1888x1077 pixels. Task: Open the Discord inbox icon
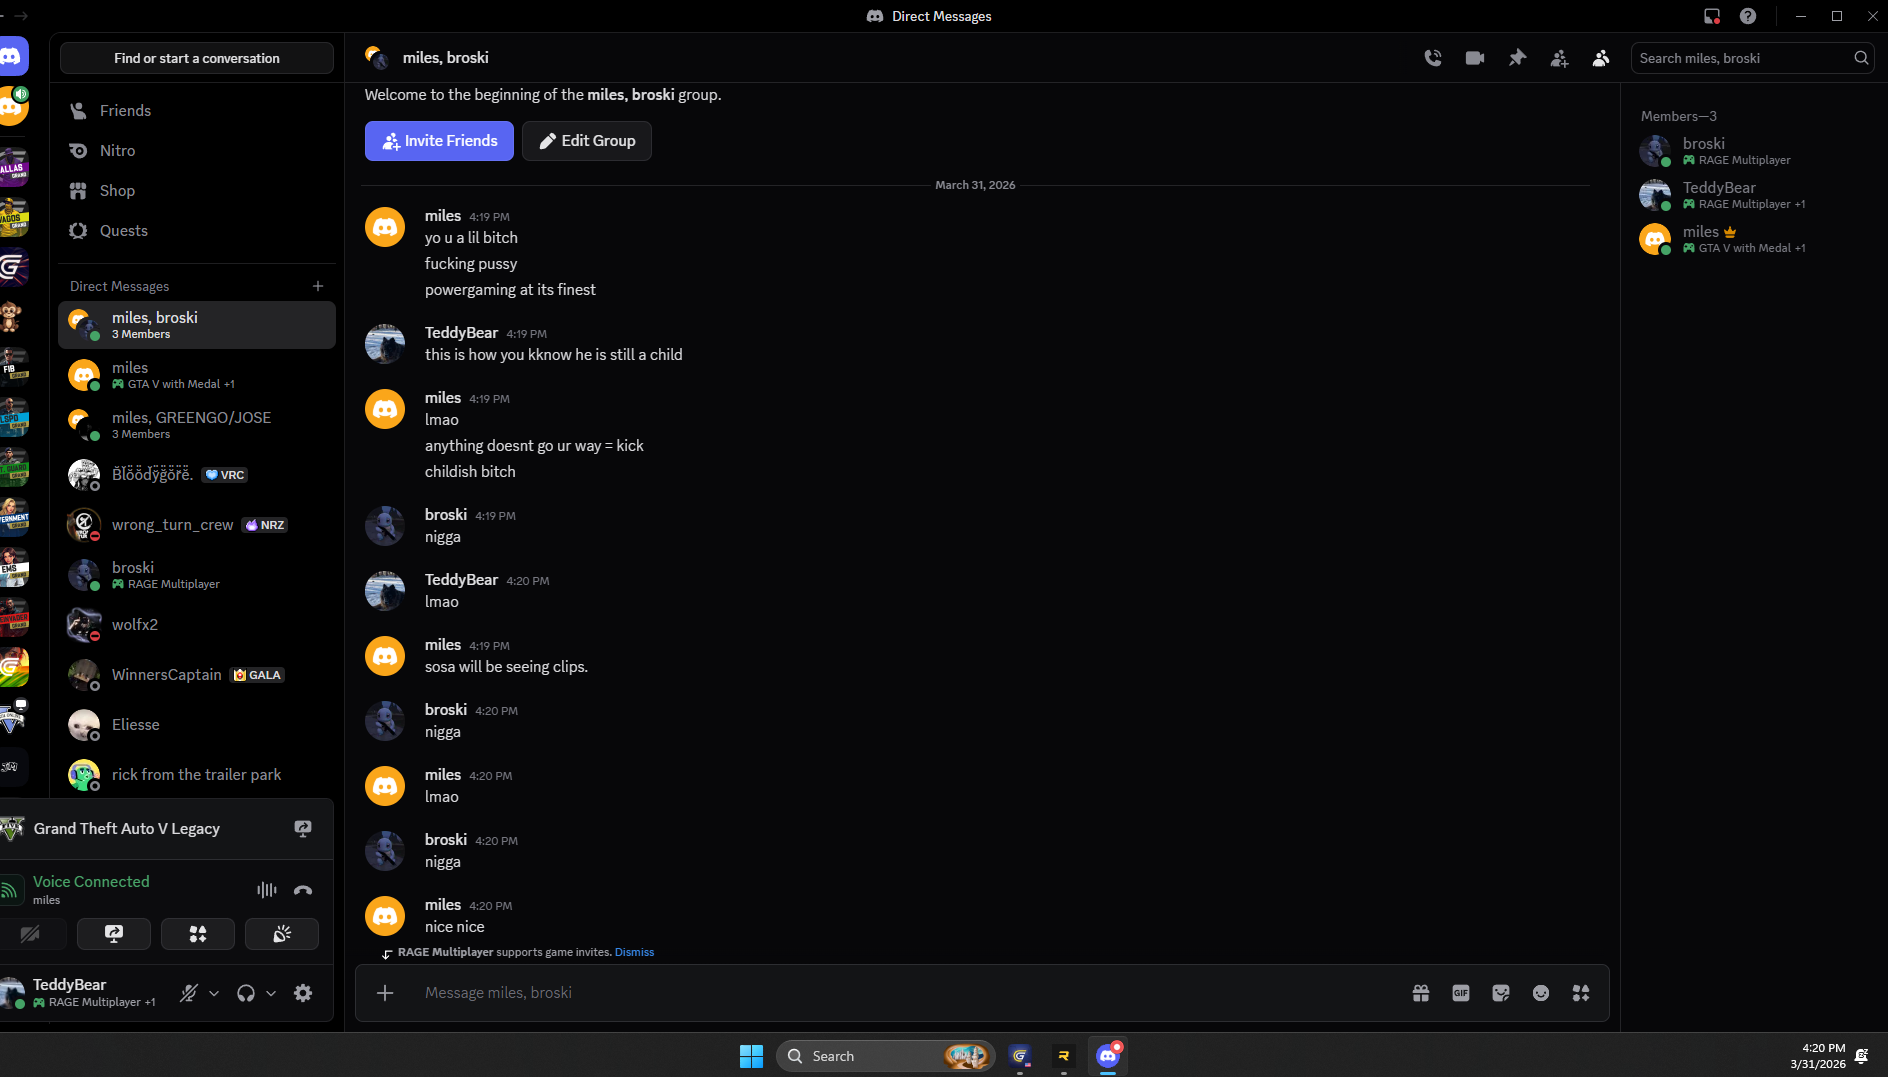1712,16
